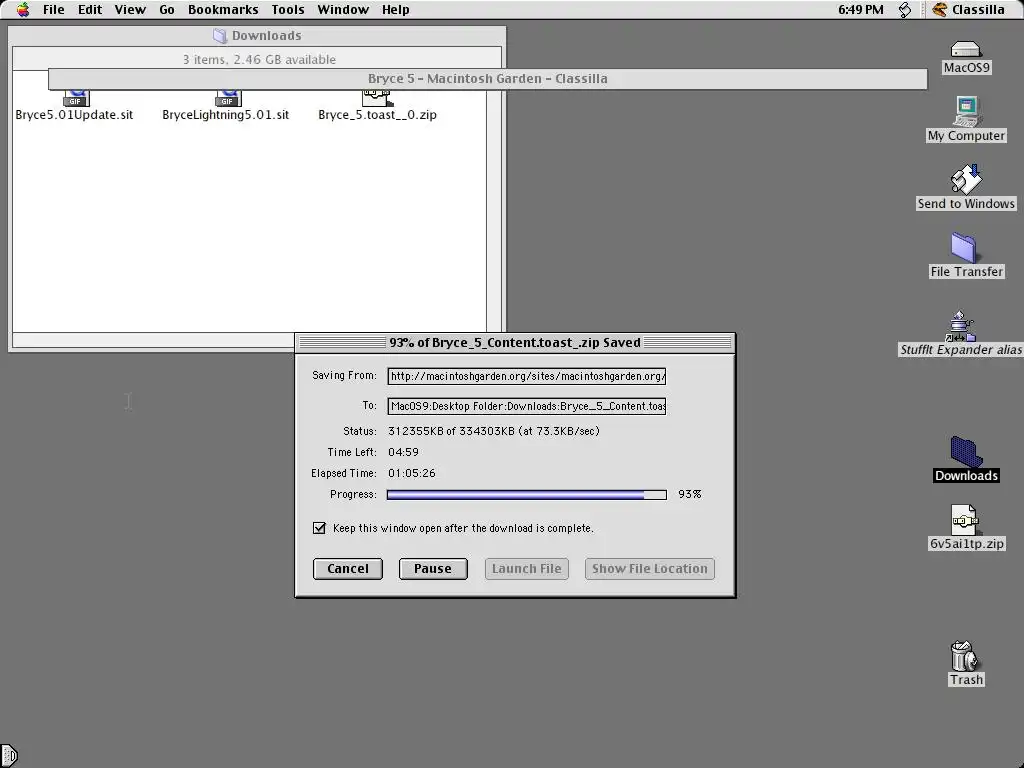Select BryceLightning5.01.sit file icon
Viewport: 1024px width, 768px height.
(x=227, y=99)
